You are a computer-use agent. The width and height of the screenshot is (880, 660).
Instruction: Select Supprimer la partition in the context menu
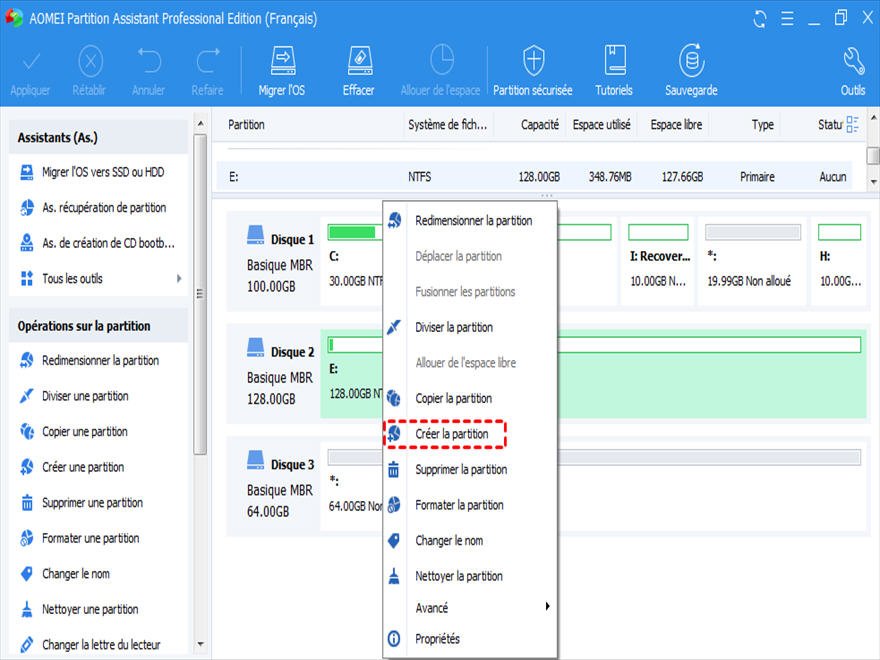[470, 469]
